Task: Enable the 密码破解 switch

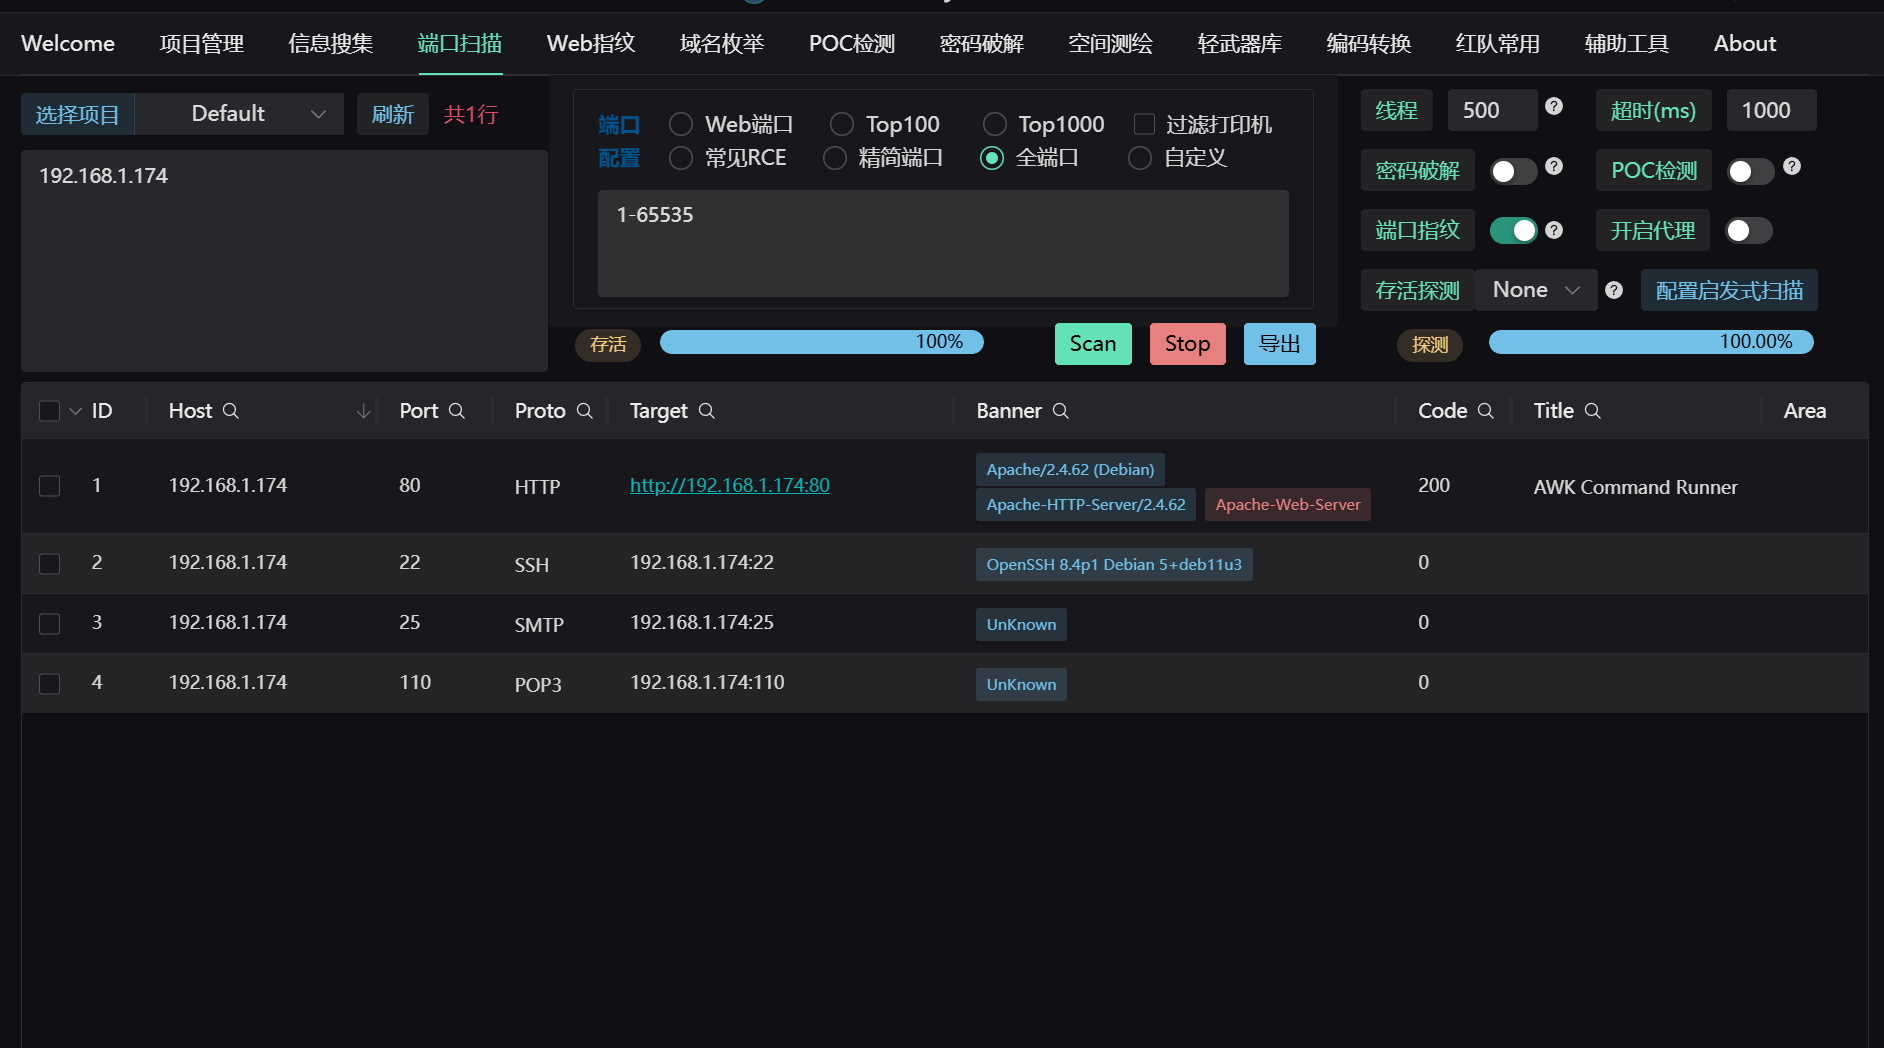Action: pos(1514,171)
